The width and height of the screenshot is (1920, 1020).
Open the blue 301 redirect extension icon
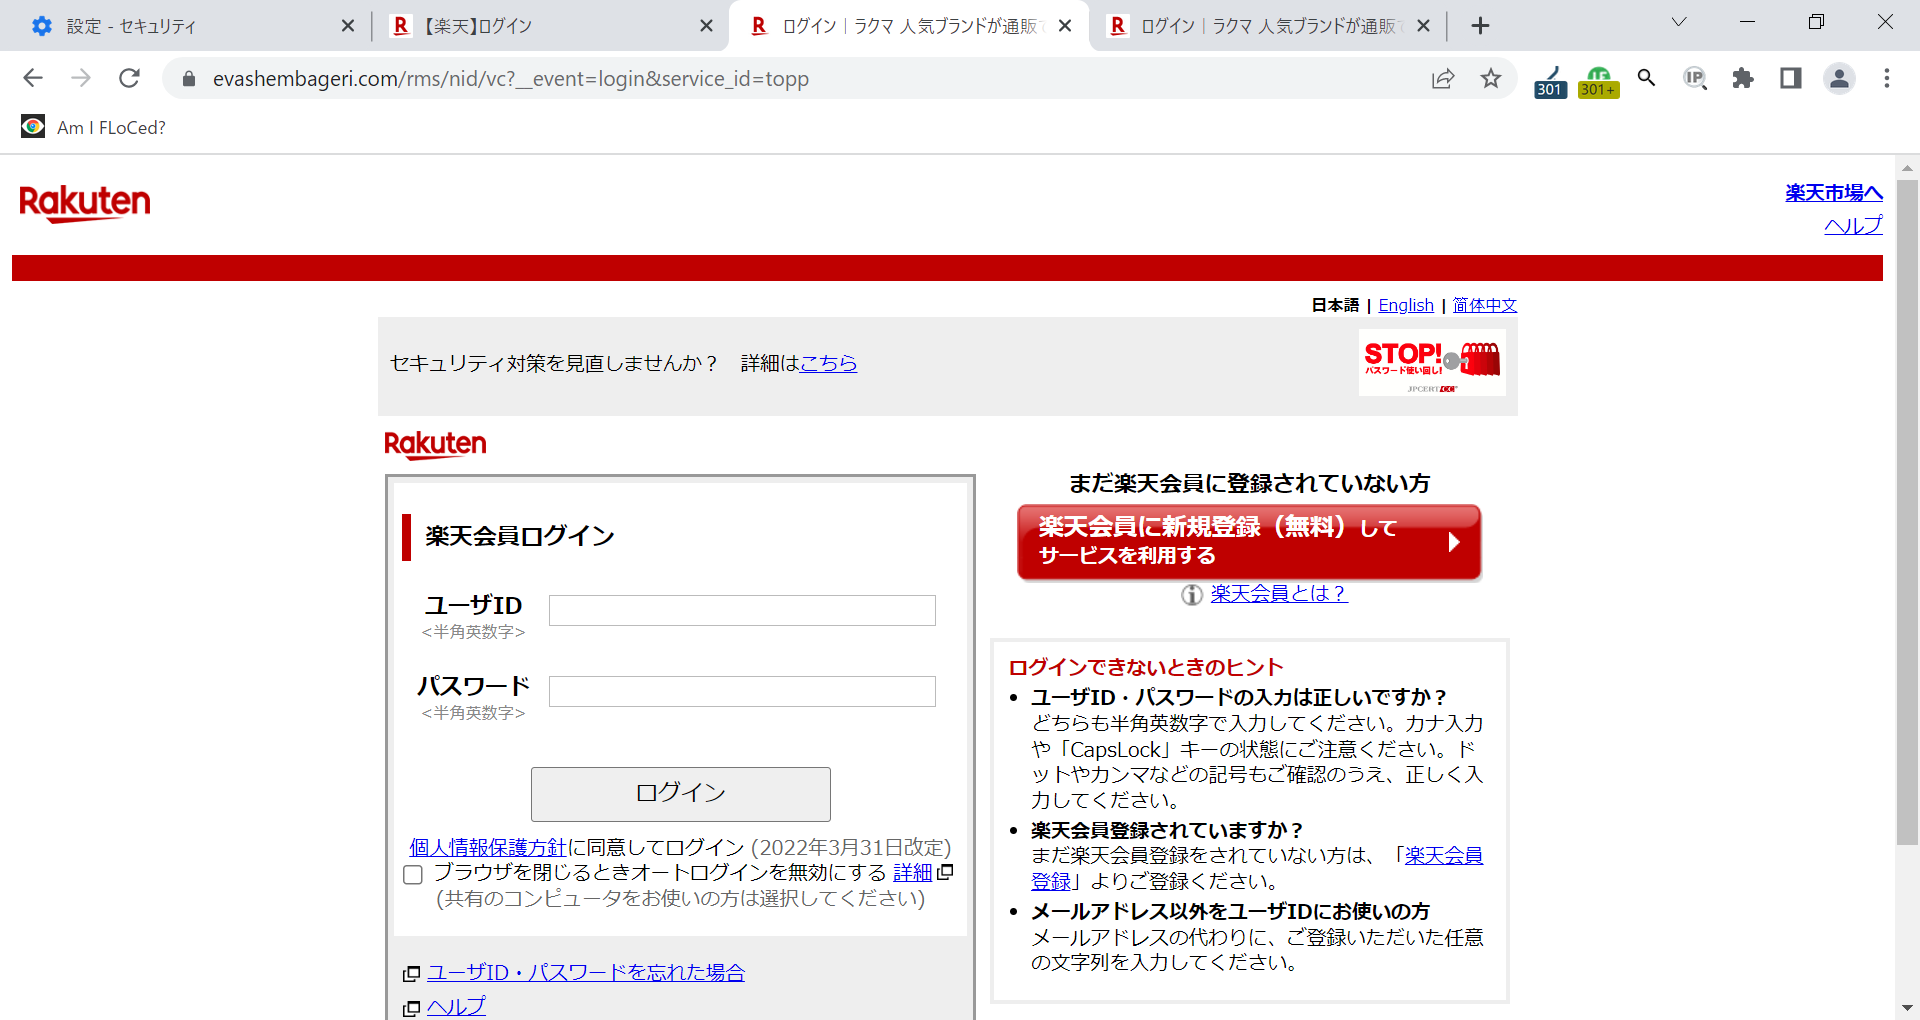pos(1550,81)
